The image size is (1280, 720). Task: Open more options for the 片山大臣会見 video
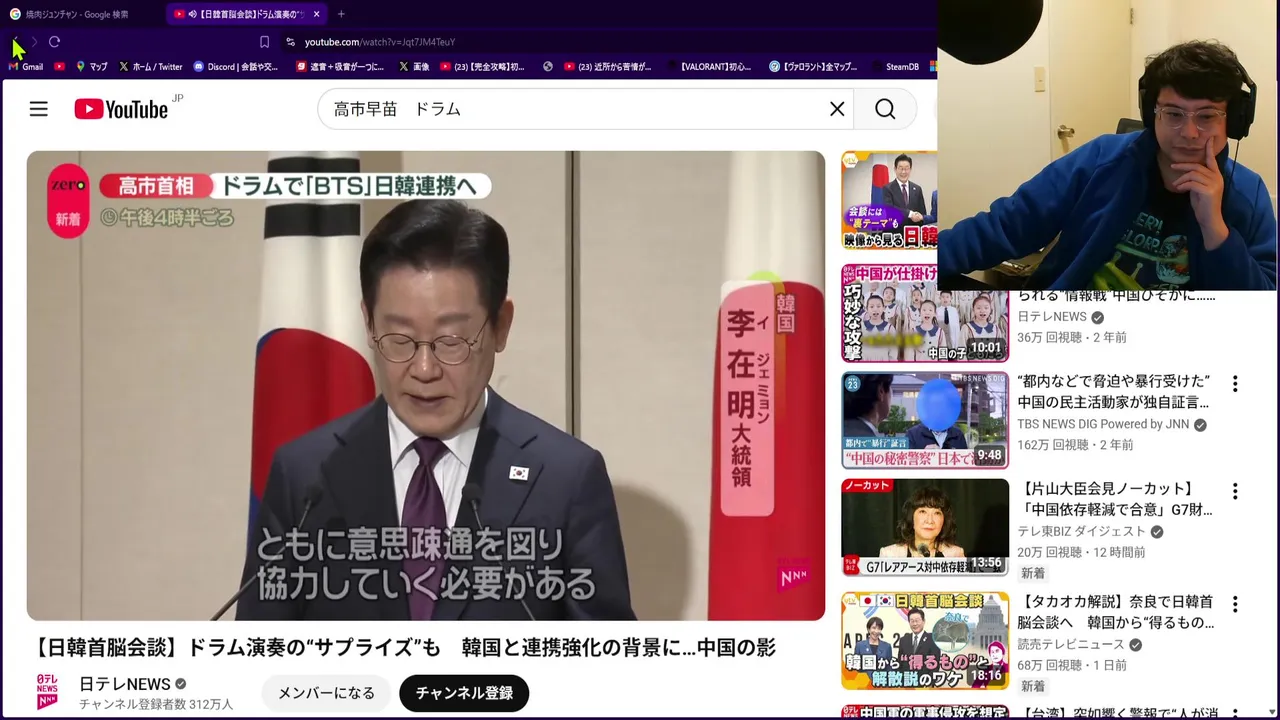pos(1235,491)
